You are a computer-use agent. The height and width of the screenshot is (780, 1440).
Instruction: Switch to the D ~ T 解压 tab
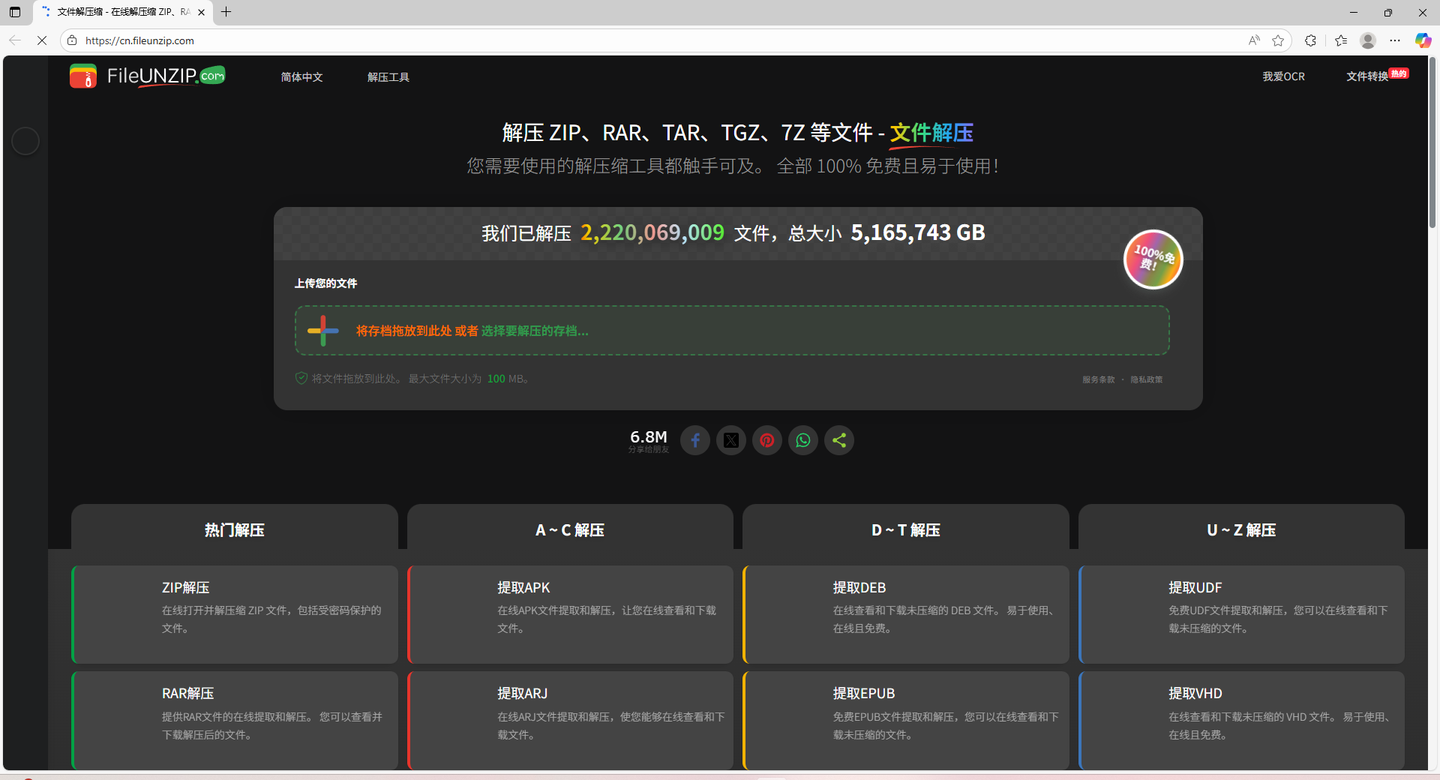[x=905, y=528]
